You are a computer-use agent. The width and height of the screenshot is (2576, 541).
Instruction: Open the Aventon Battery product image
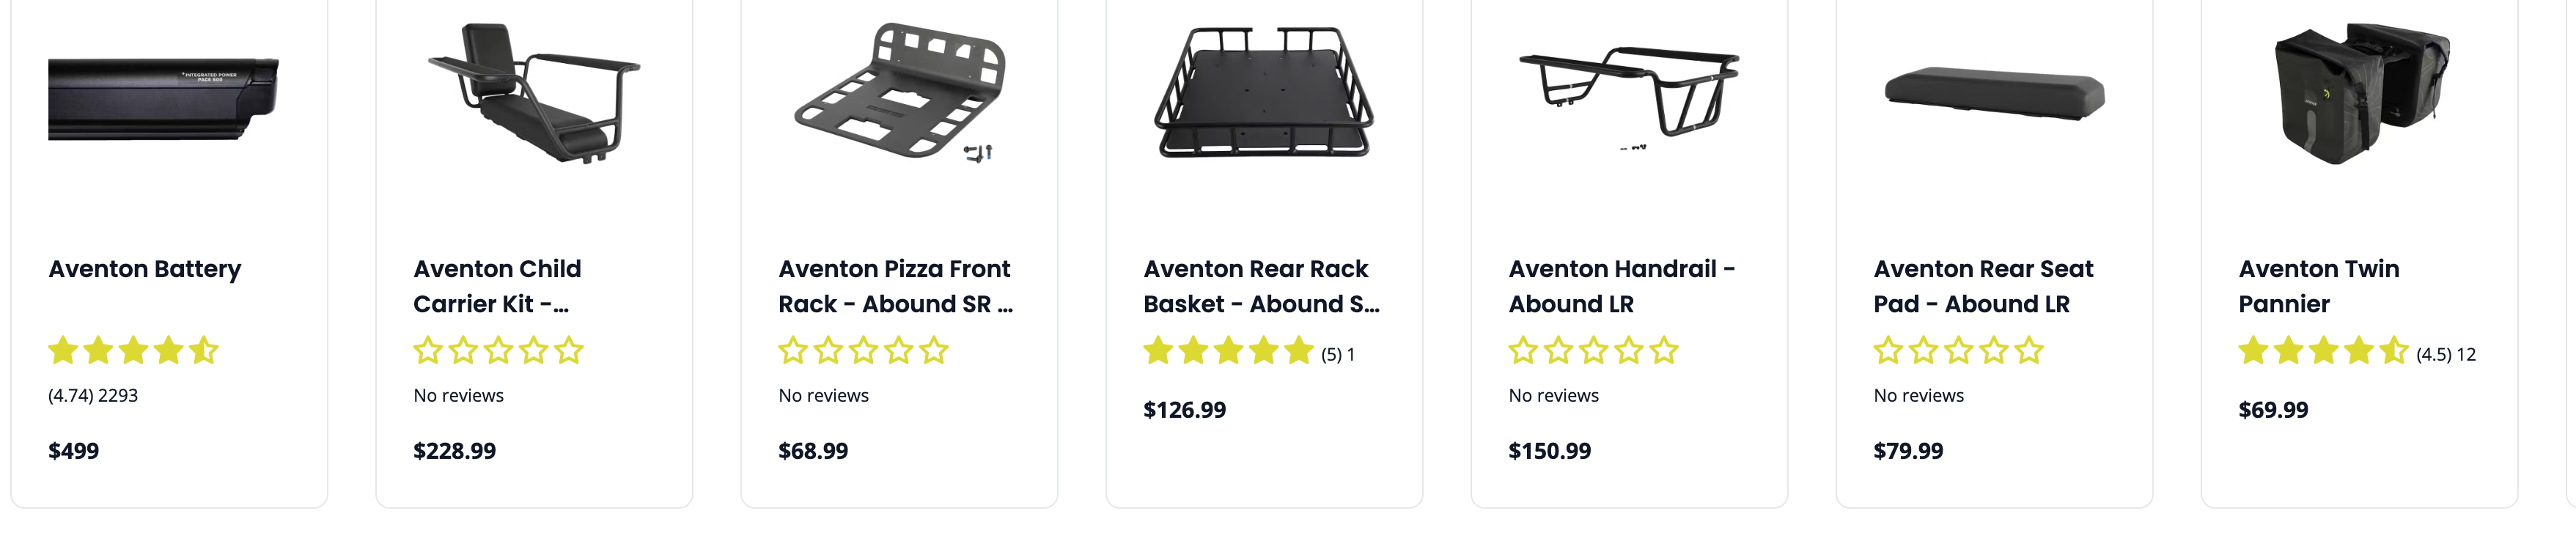[163, 98]
